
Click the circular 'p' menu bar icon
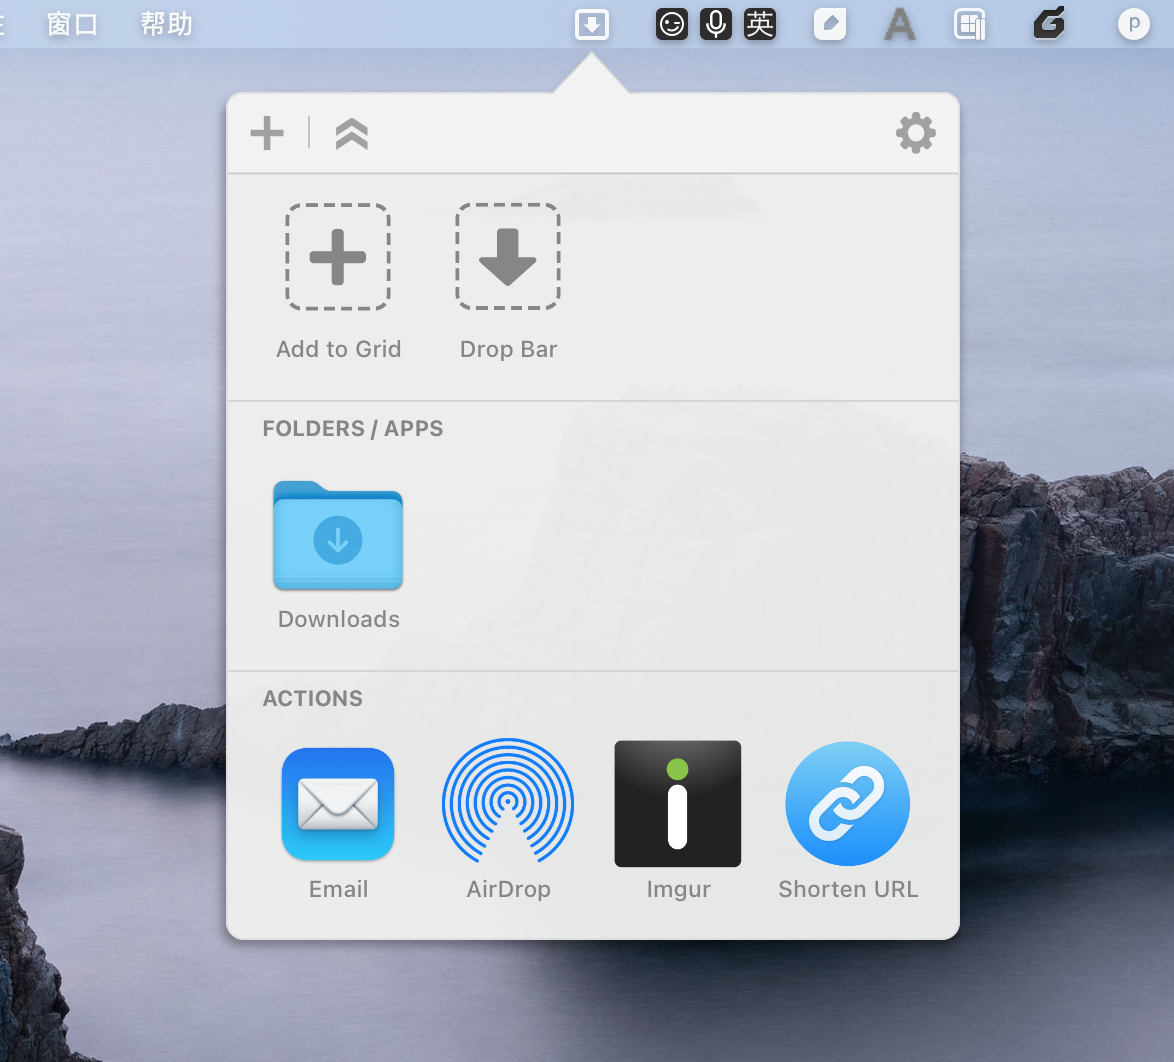click(x=1133, y=24)
